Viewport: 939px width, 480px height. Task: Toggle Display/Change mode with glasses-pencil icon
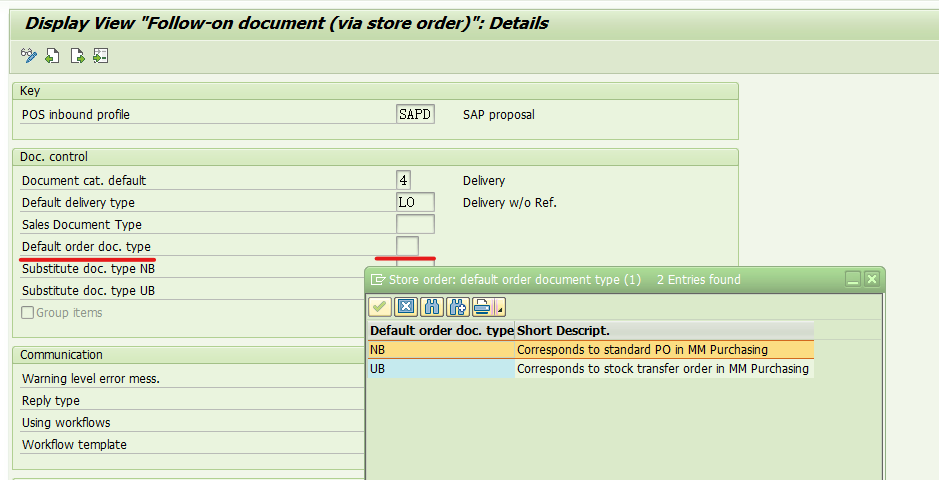pyautogui.click(x=28, y=56)
